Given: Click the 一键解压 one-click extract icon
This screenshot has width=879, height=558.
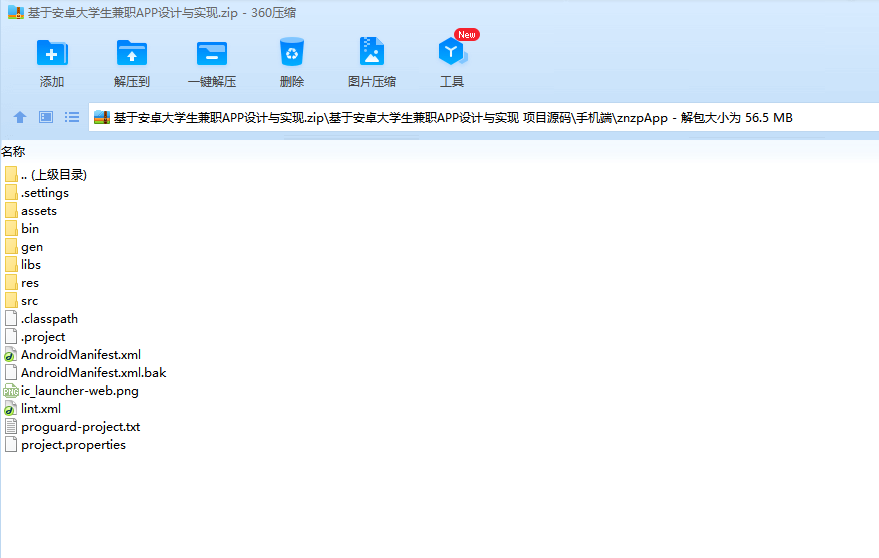Looking at the screenshot, I should tap(212, 54).
